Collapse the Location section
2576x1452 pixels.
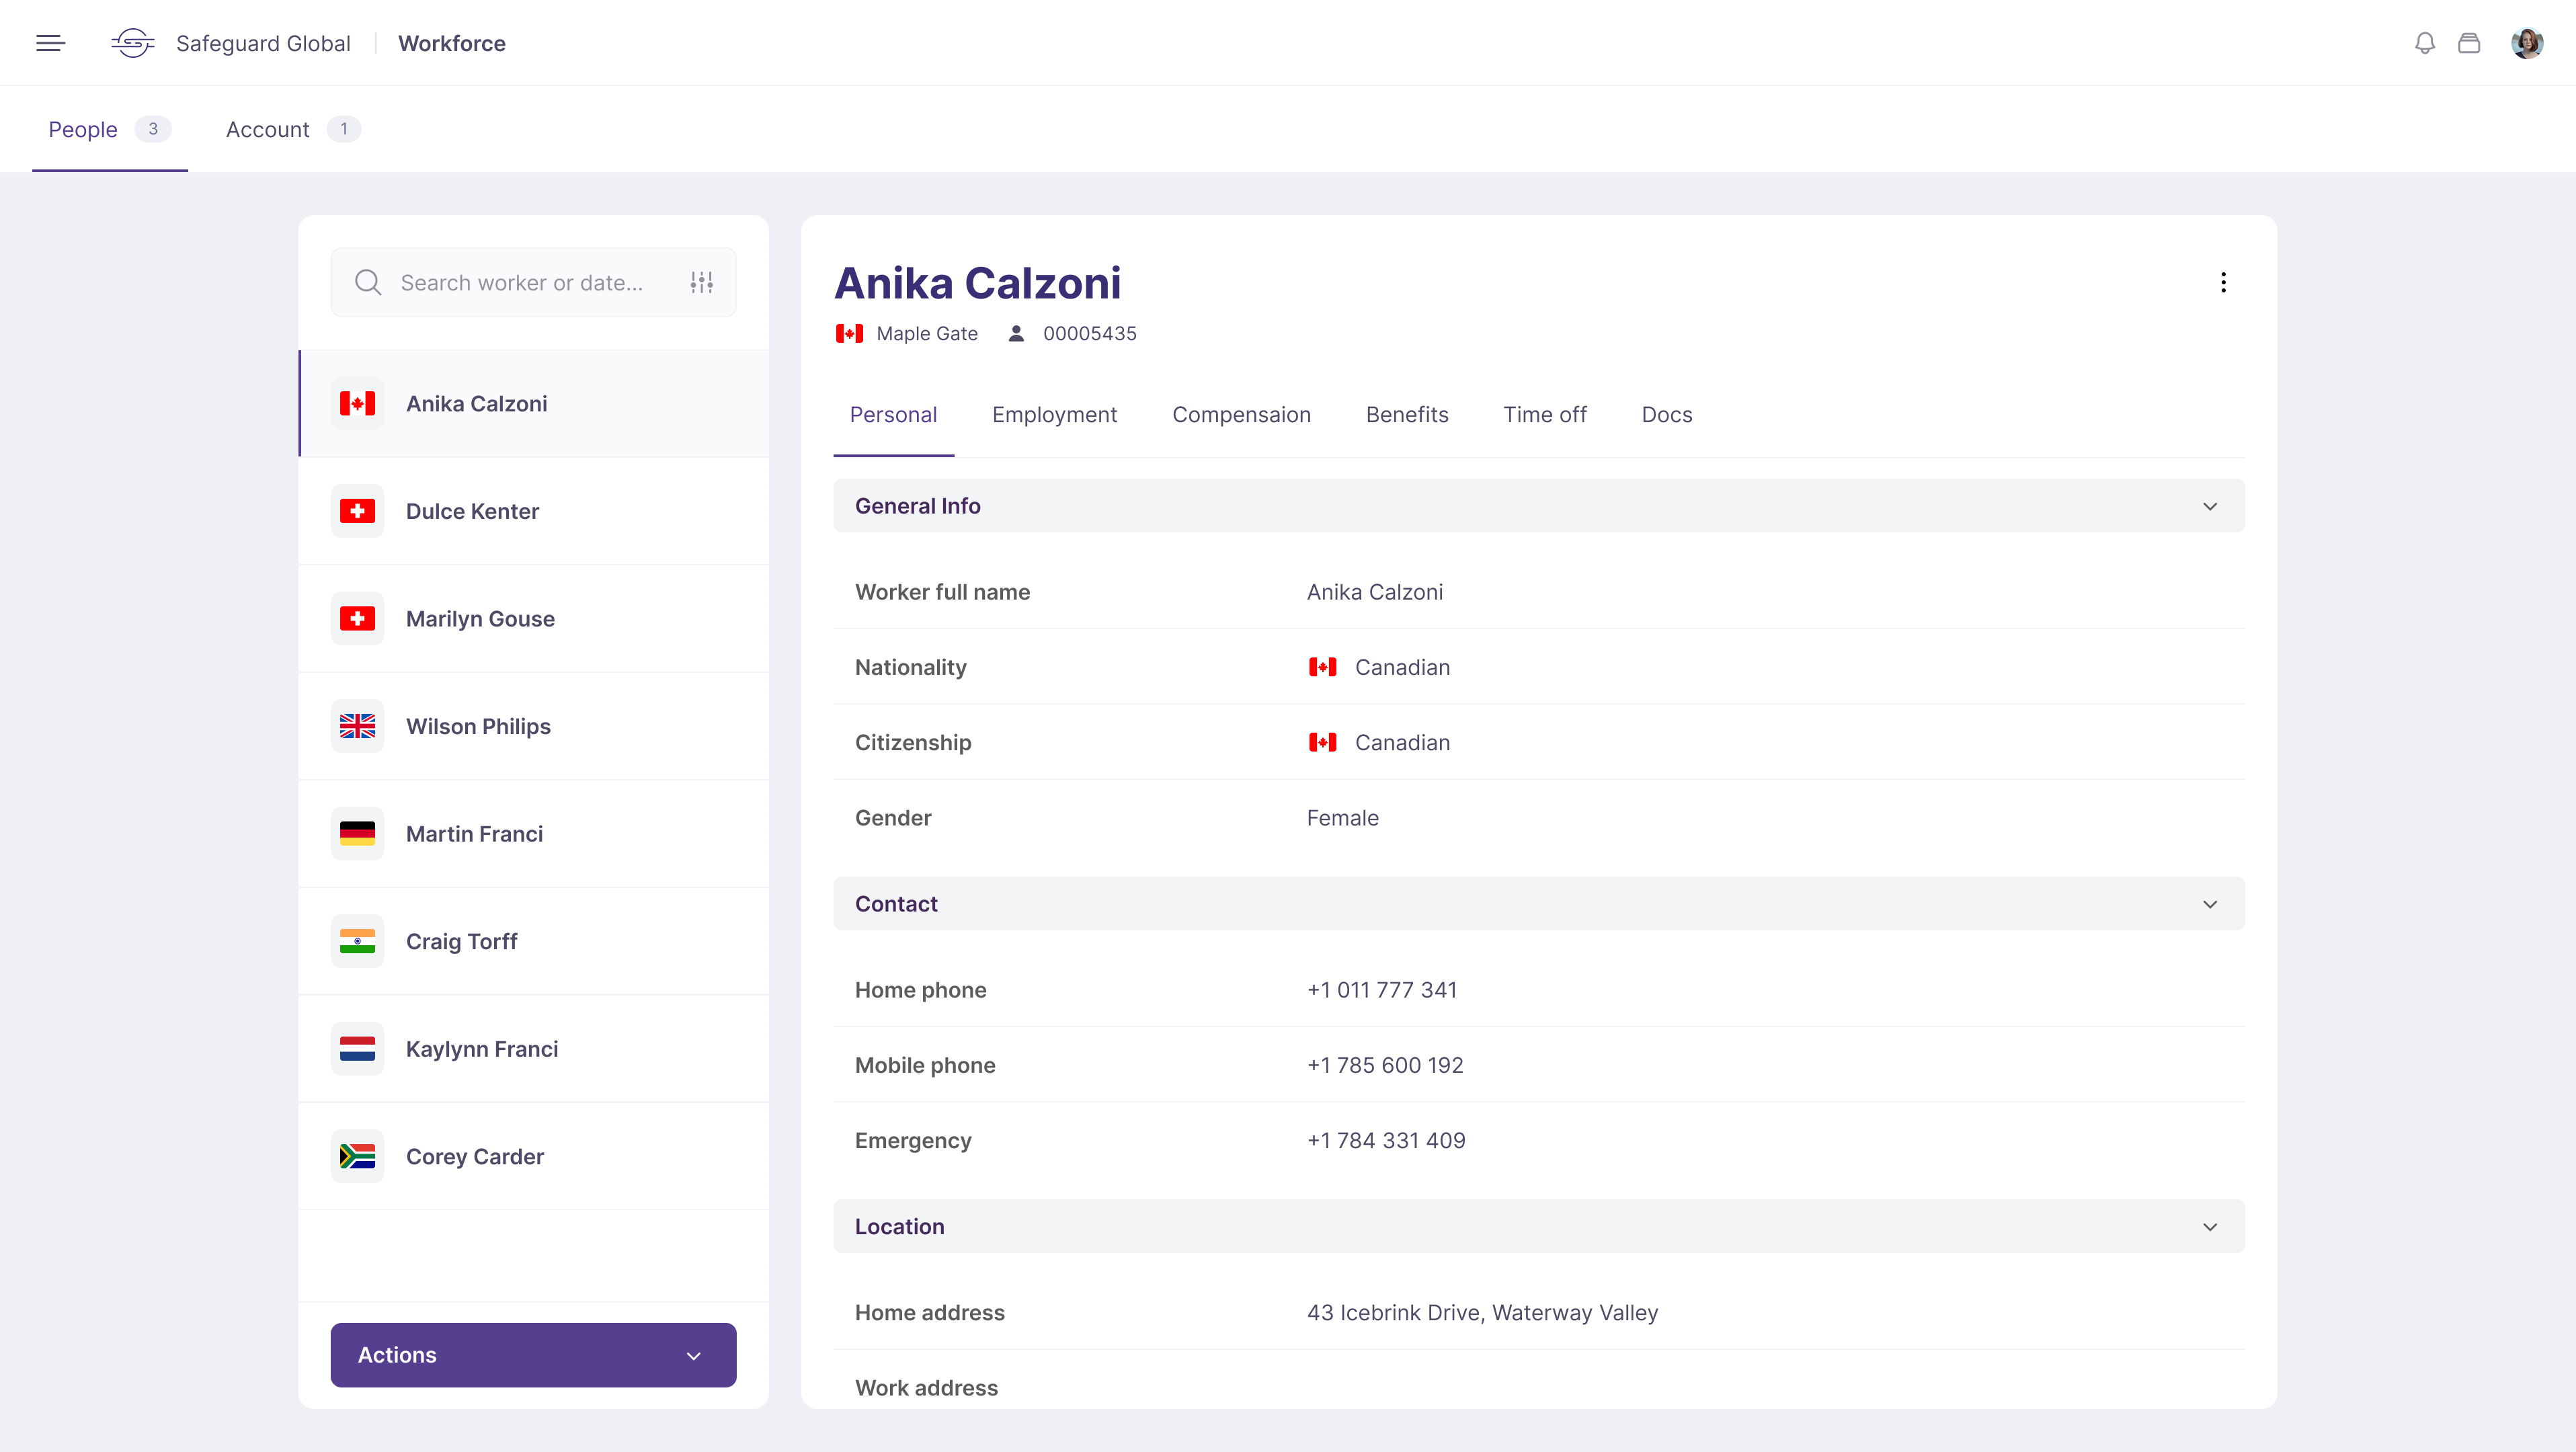point(2209,1227)
